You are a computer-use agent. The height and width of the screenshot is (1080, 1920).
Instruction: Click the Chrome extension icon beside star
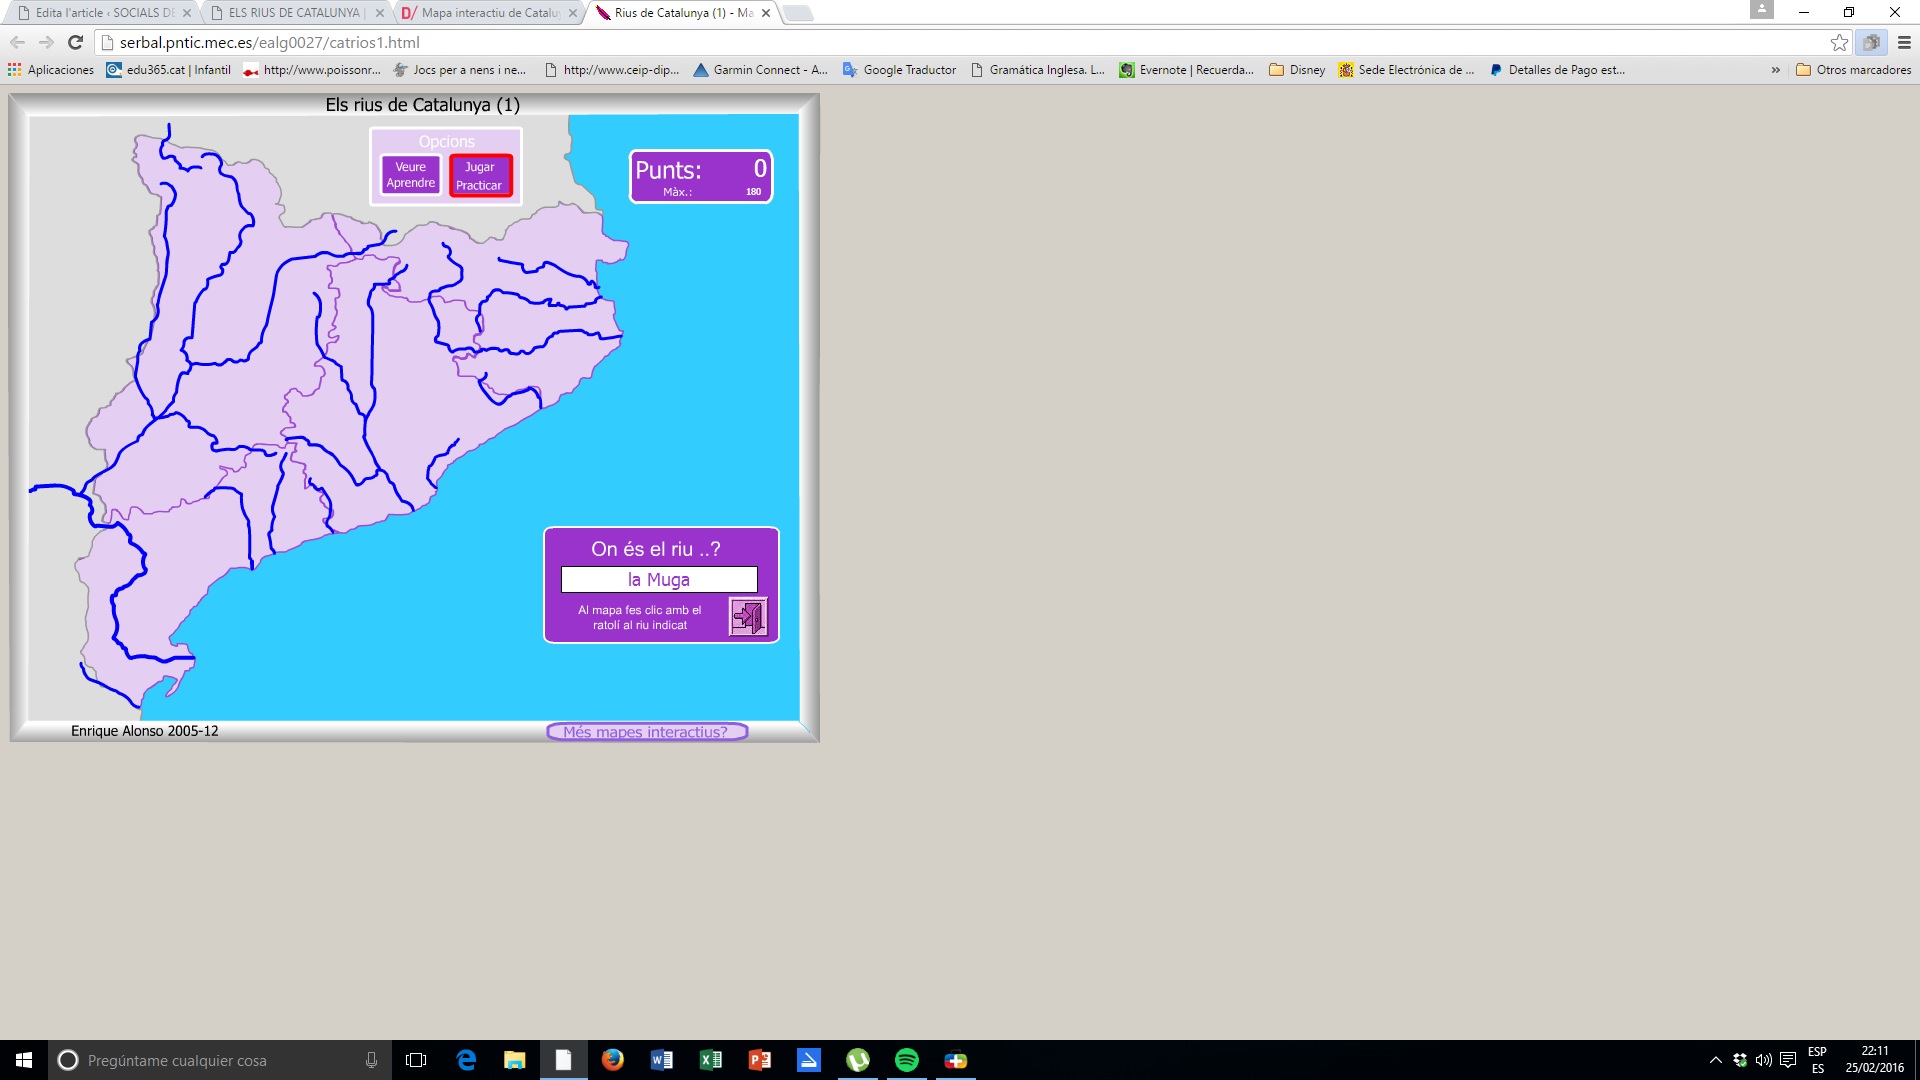pyautogui.click(x=1871, y=42)
